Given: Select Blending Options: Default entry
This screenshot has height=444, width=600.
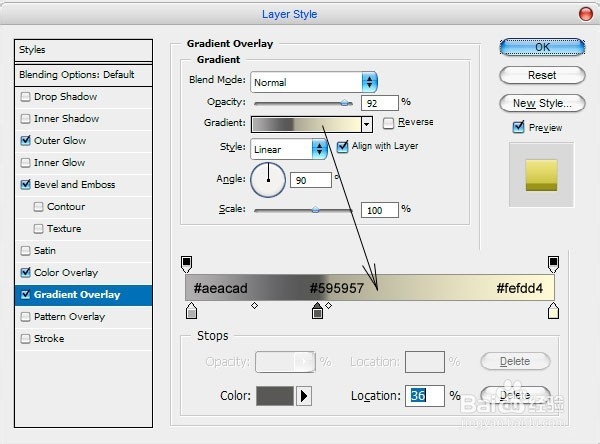Looking at the screenshot, I should 76,75.
